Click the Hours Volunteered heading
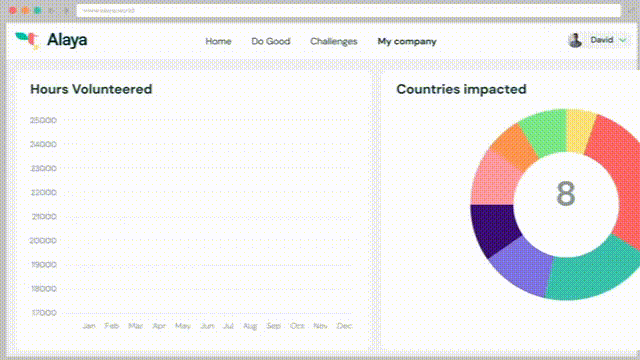The height and width of the screenshot is (360, 640). coord(91,89)
